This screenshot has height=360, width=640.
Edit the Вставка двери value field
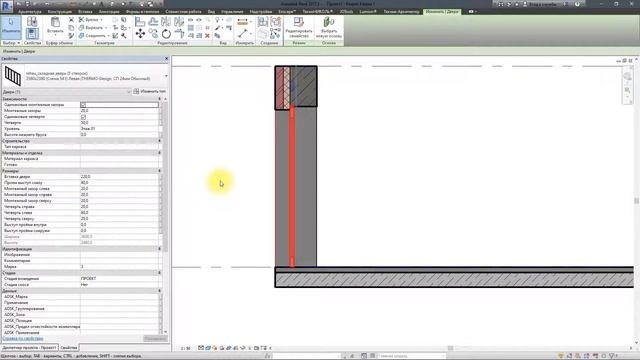tap(119, 177)
